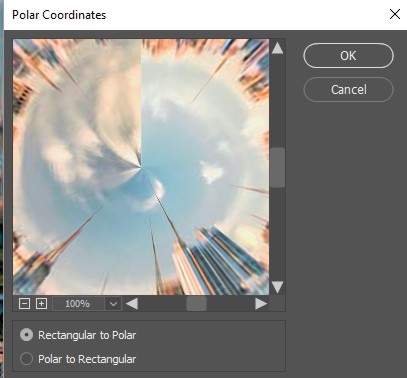Click the preview scroll up arrow
The width and height of the screenshot is (407, 378).
pos(277,48)
